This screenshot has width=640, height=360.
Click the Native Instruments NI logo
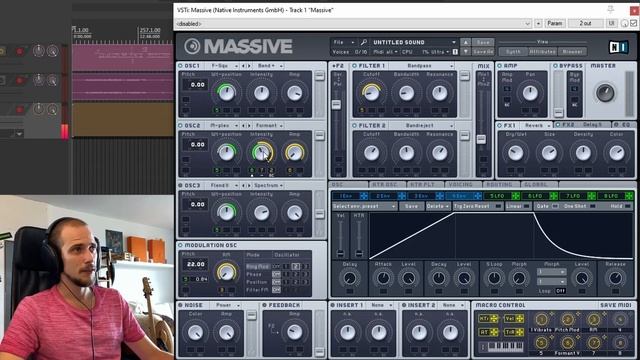point(618,47)
